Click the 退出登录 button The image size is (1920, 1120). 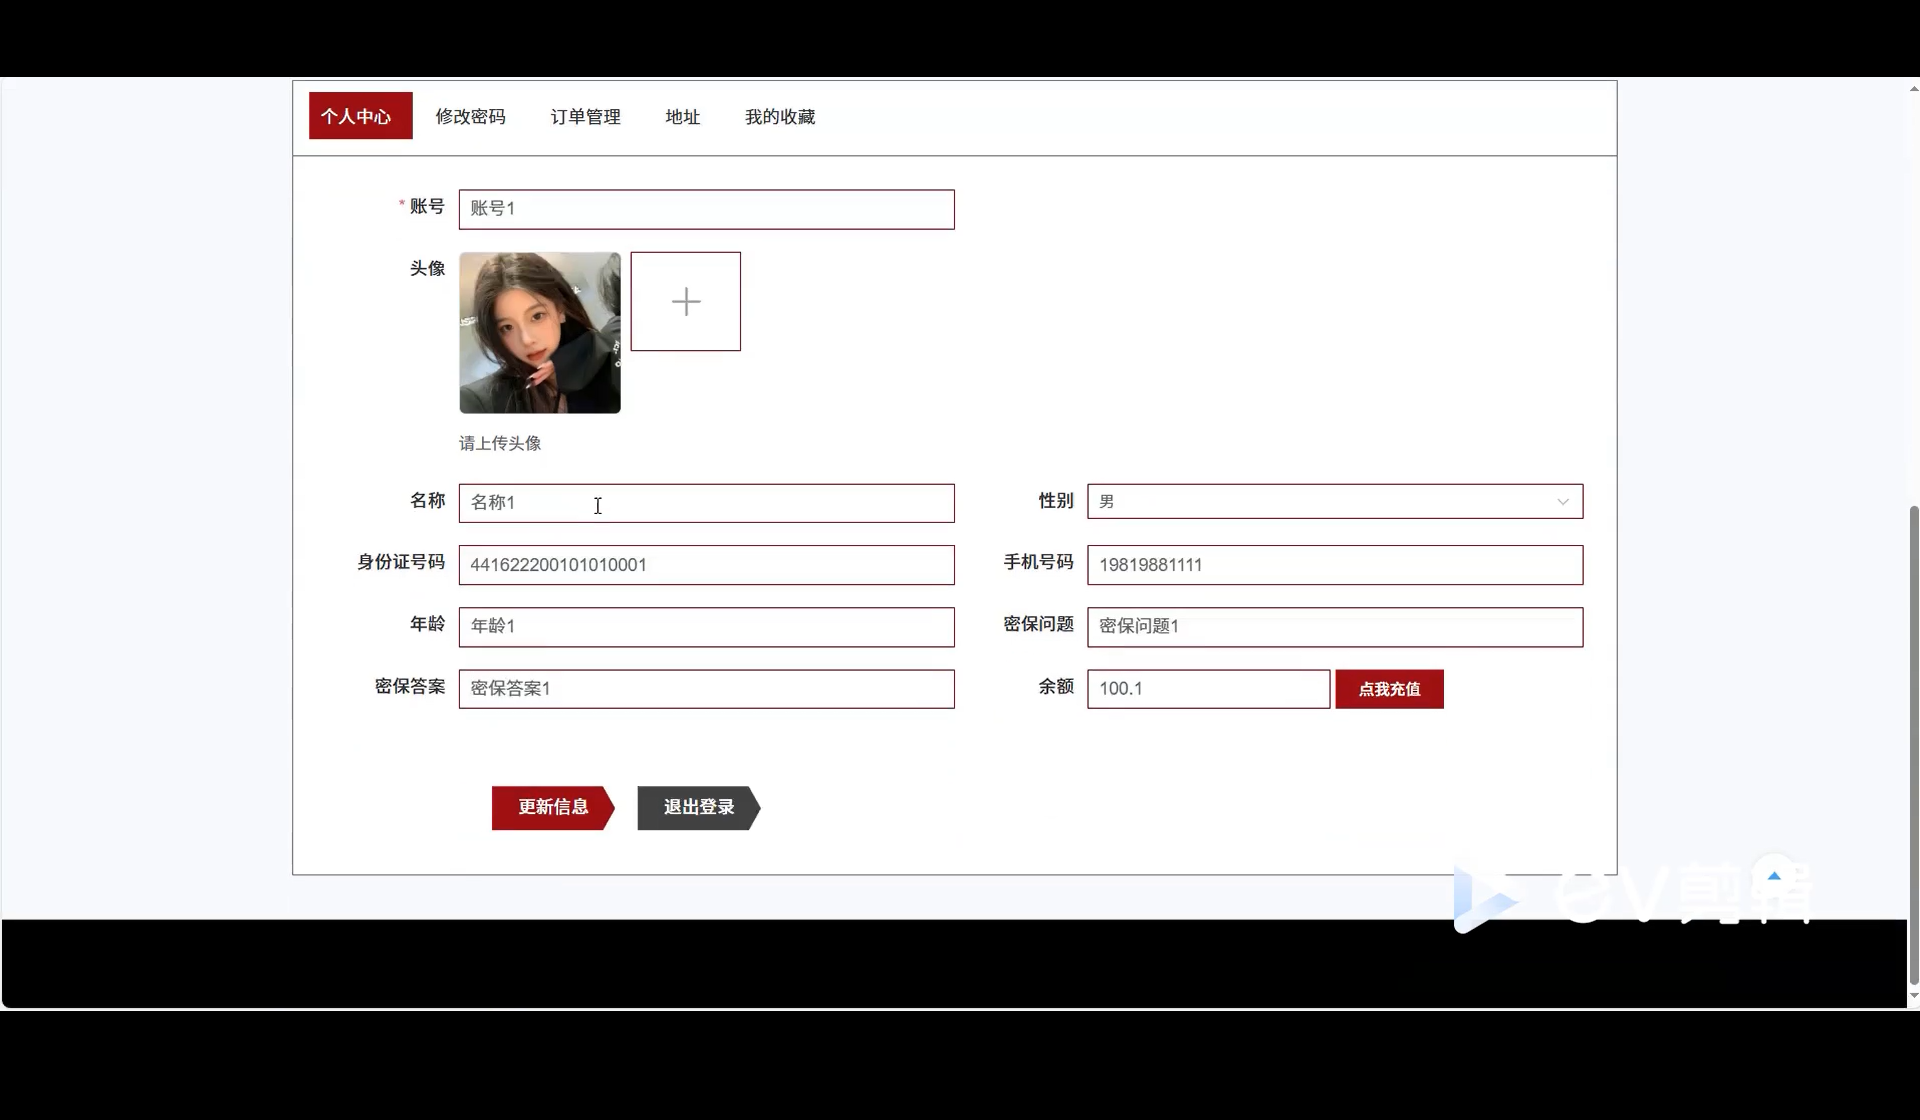tap(698, 807)
